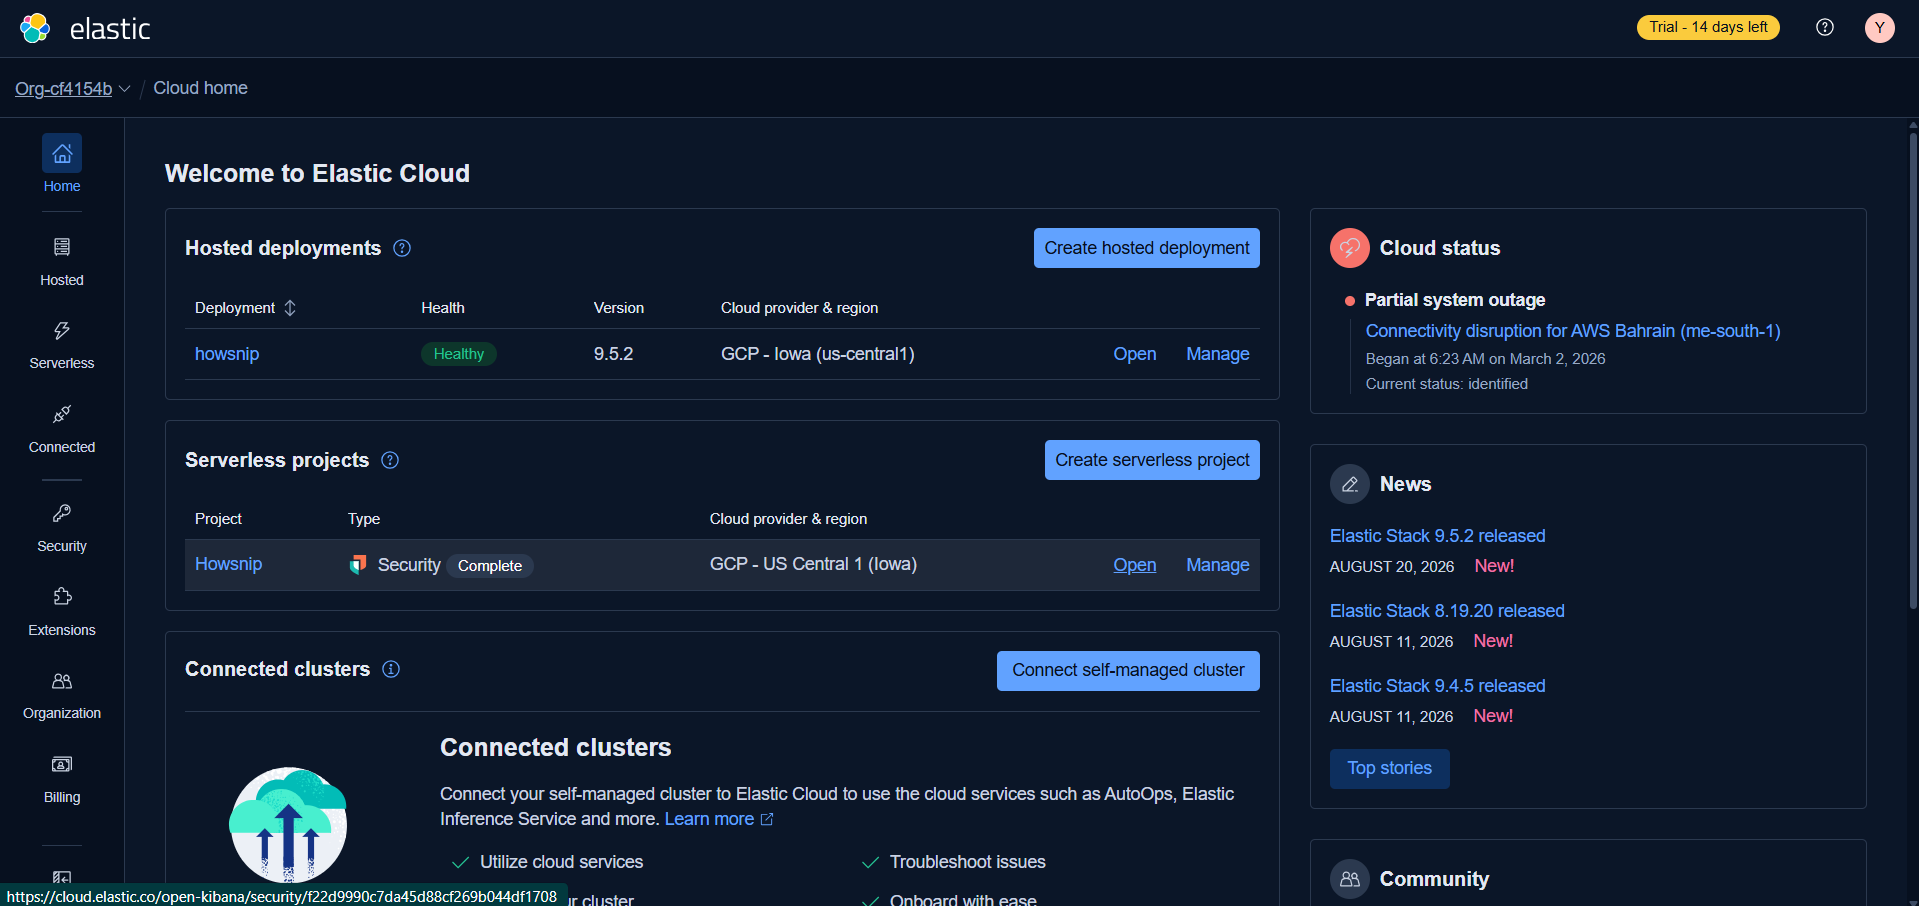Open Elastic Stack 8.19.20 released news
This screenshot has height=906, width=1919.
pos(1447,611)
